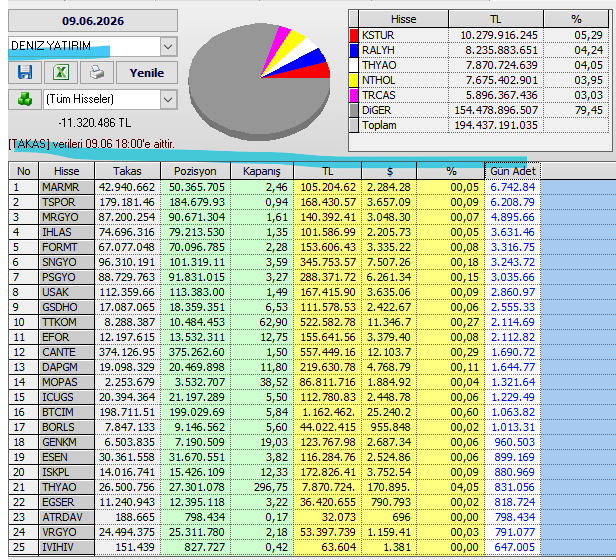Sort by the % column in main table

click(x=451, y=171)
